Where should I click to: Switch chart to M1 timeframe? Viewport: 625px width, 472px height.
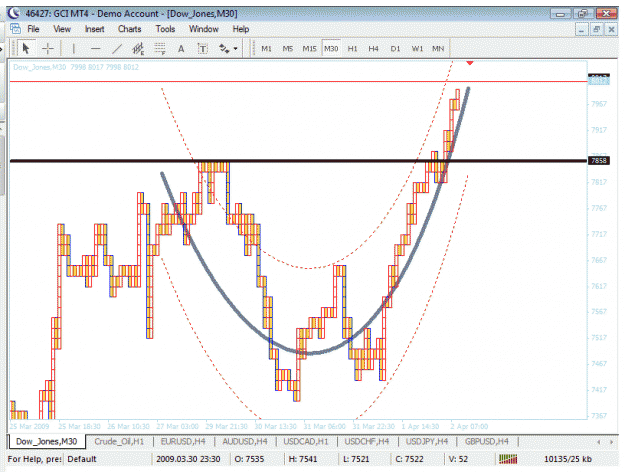click(x=266, y=49)
